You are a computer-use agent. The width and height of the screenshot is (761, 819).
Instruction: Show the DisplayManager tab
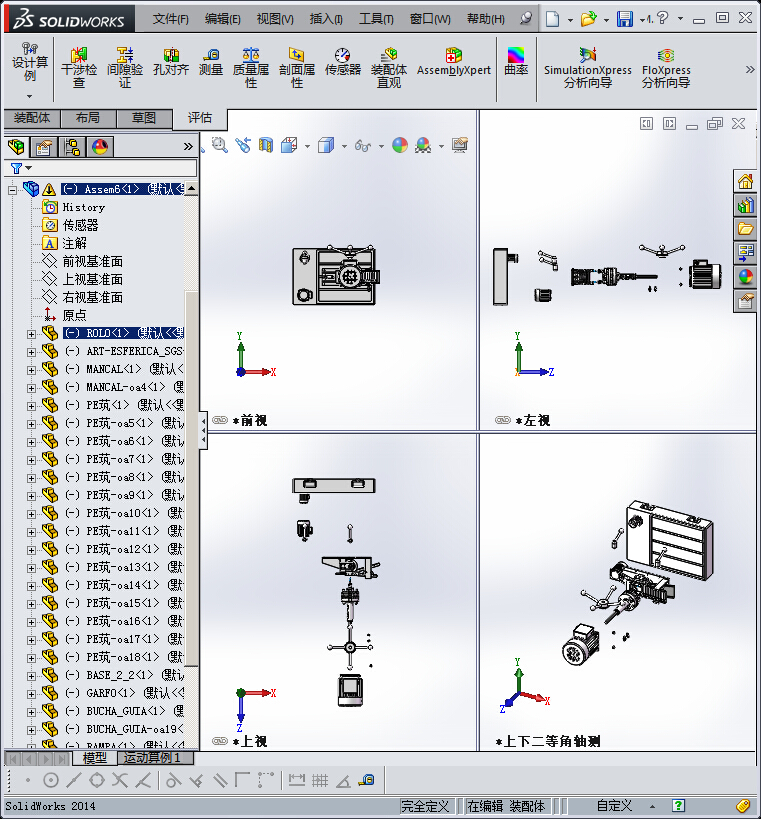coord(100,147)
